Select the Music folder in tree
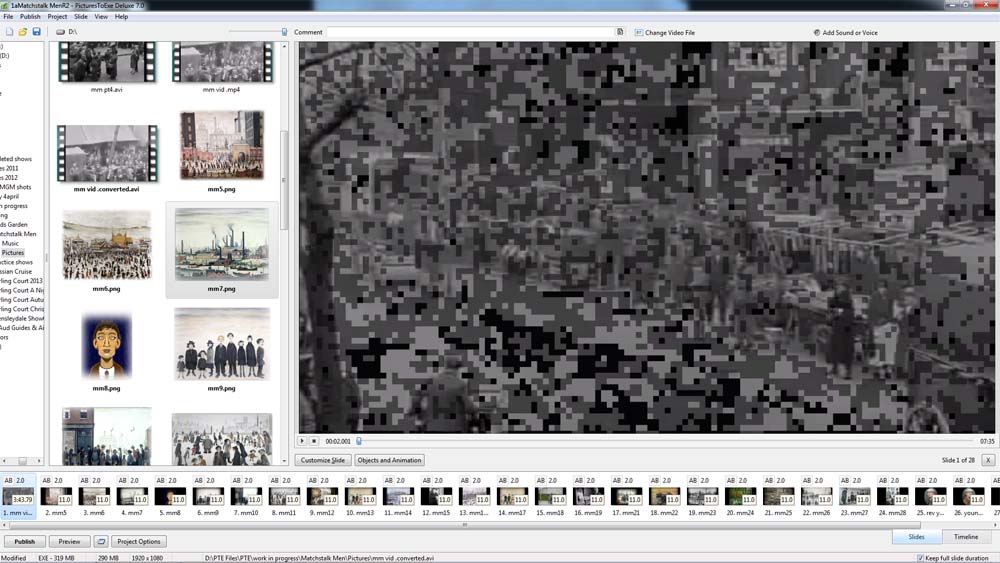This screenshot has height=563, width=1000. (10, 243)
